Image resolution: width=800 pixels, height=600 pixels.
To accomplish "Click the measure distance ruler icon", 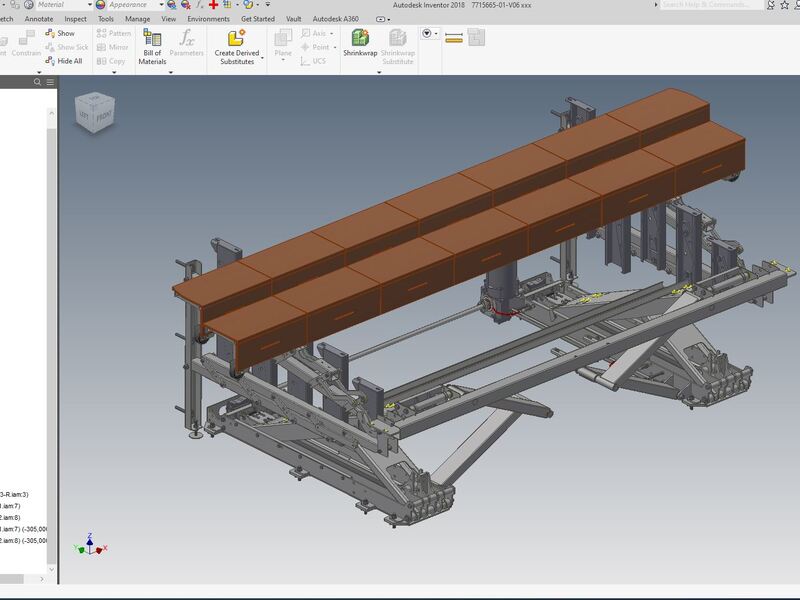I will click(x=454, y=37).
